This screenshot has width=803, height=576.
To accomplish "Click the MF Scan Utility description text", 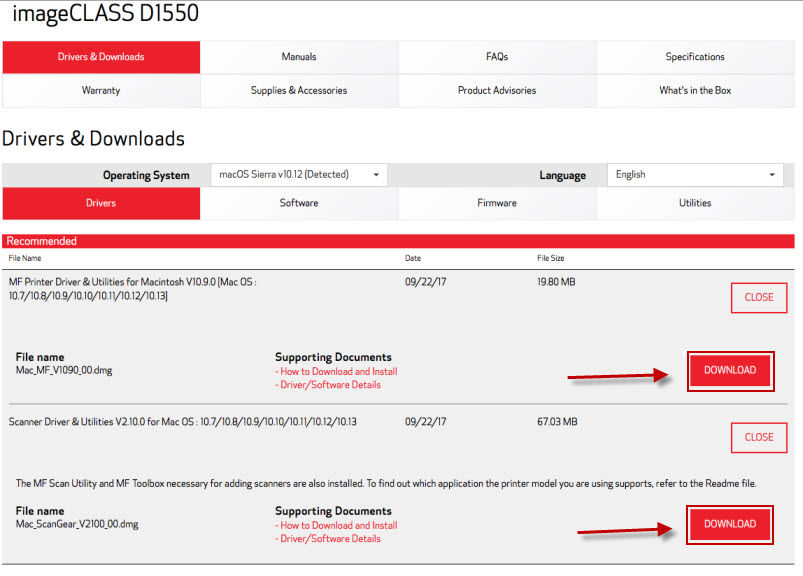I will [386, 483].
